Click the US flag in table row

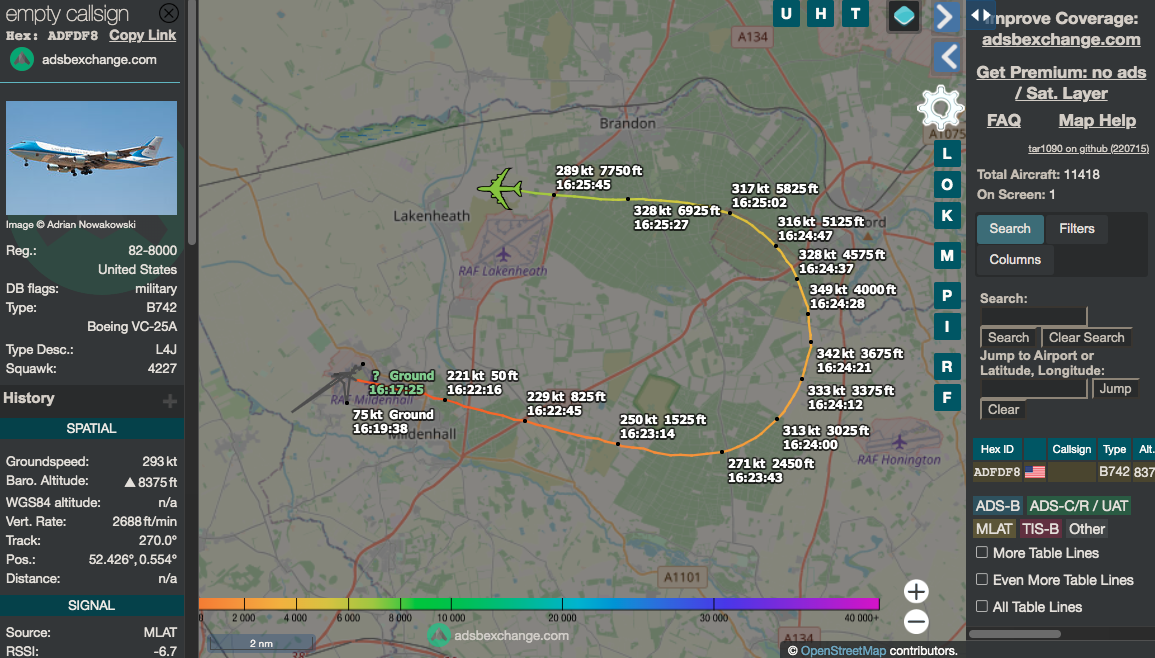click(1034, 472)
